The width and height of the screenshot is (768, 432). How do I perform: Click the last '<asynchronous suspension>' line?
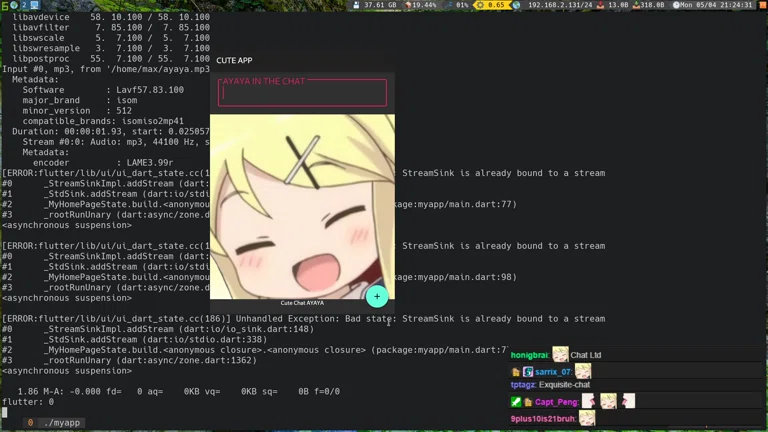coord(67,371)
